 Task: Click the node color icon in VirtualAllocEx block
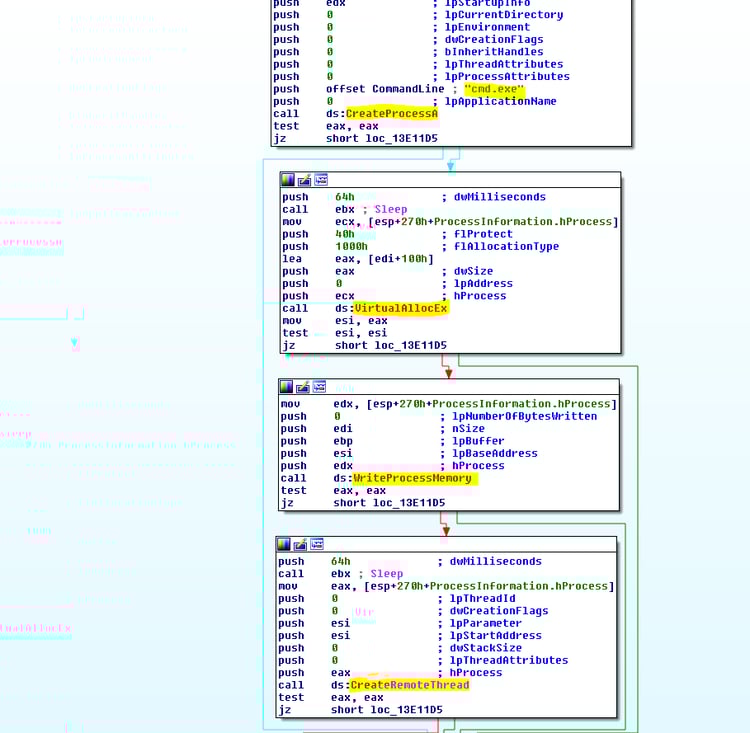(x=287, y=180)
